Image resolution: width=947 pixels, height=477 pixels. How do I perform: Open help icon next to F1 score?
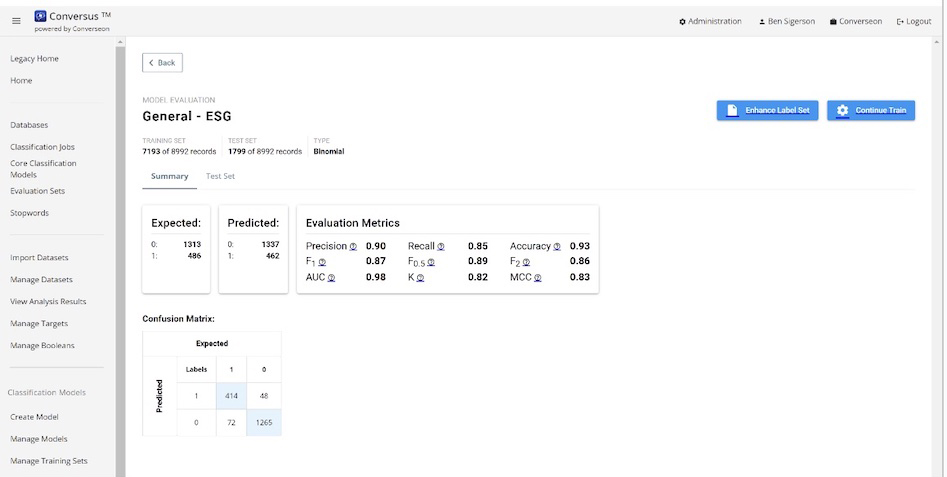[x=323, y=262]
